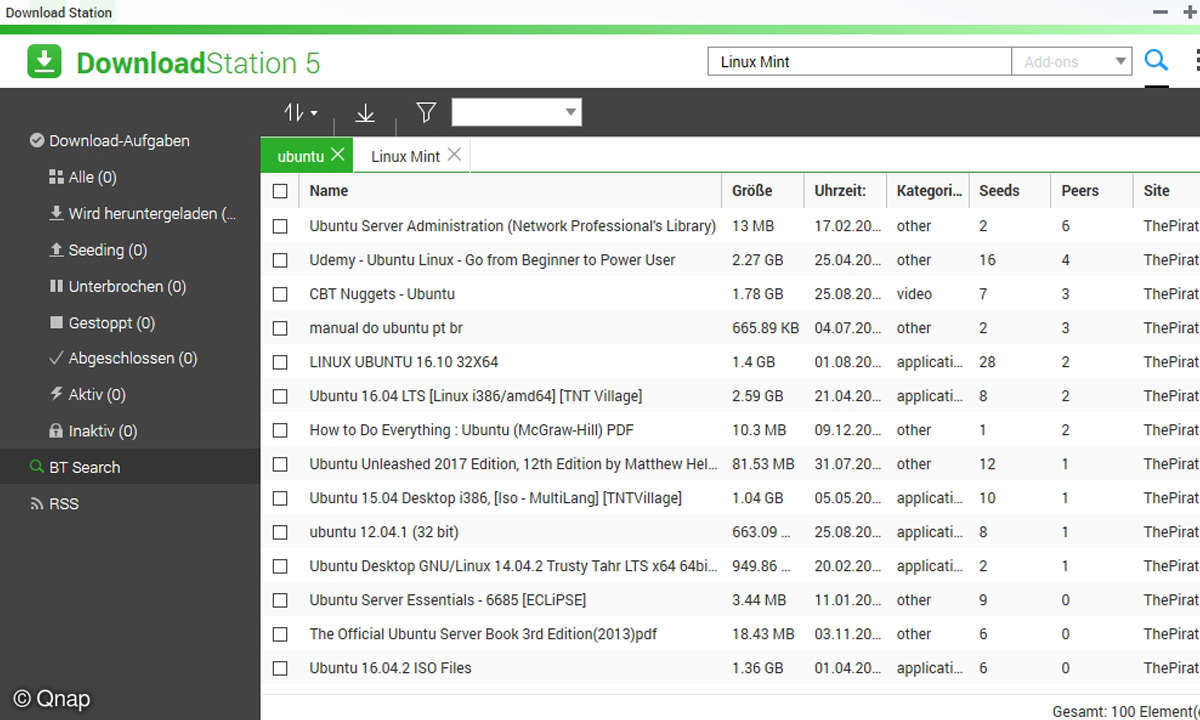1200x720 pixels.
Task: Click the seeds value 28
Action: pos(988,362)
